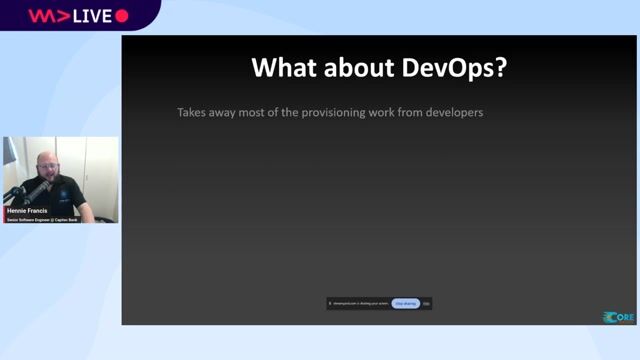Viewport: 640px width, 360px height.
Task: Click Hide in the screen-sharing bar
Action: (x=426, y=304)
